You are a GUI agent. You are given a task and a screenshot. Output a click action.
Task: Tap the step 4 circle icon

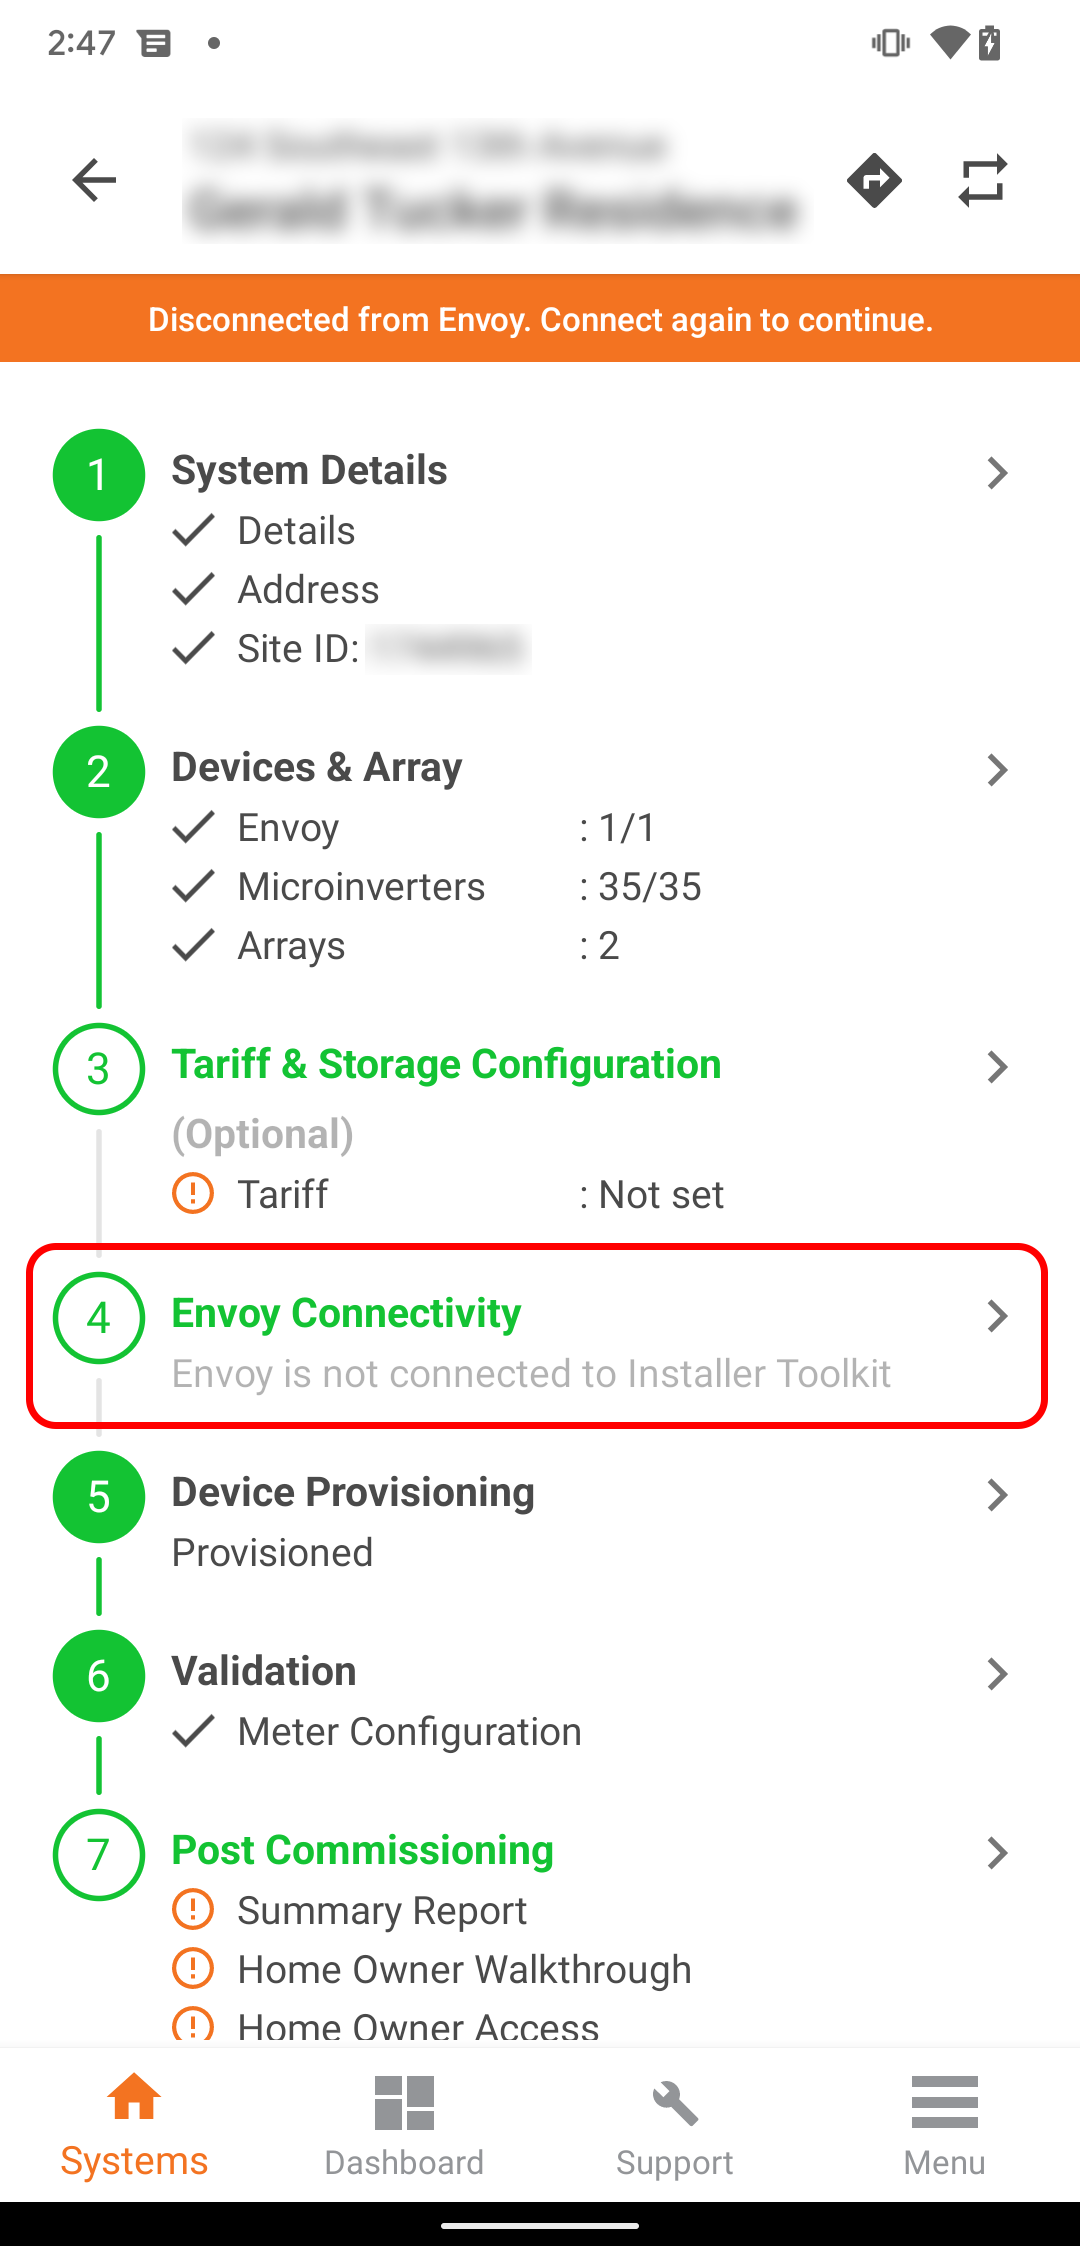98,1317
